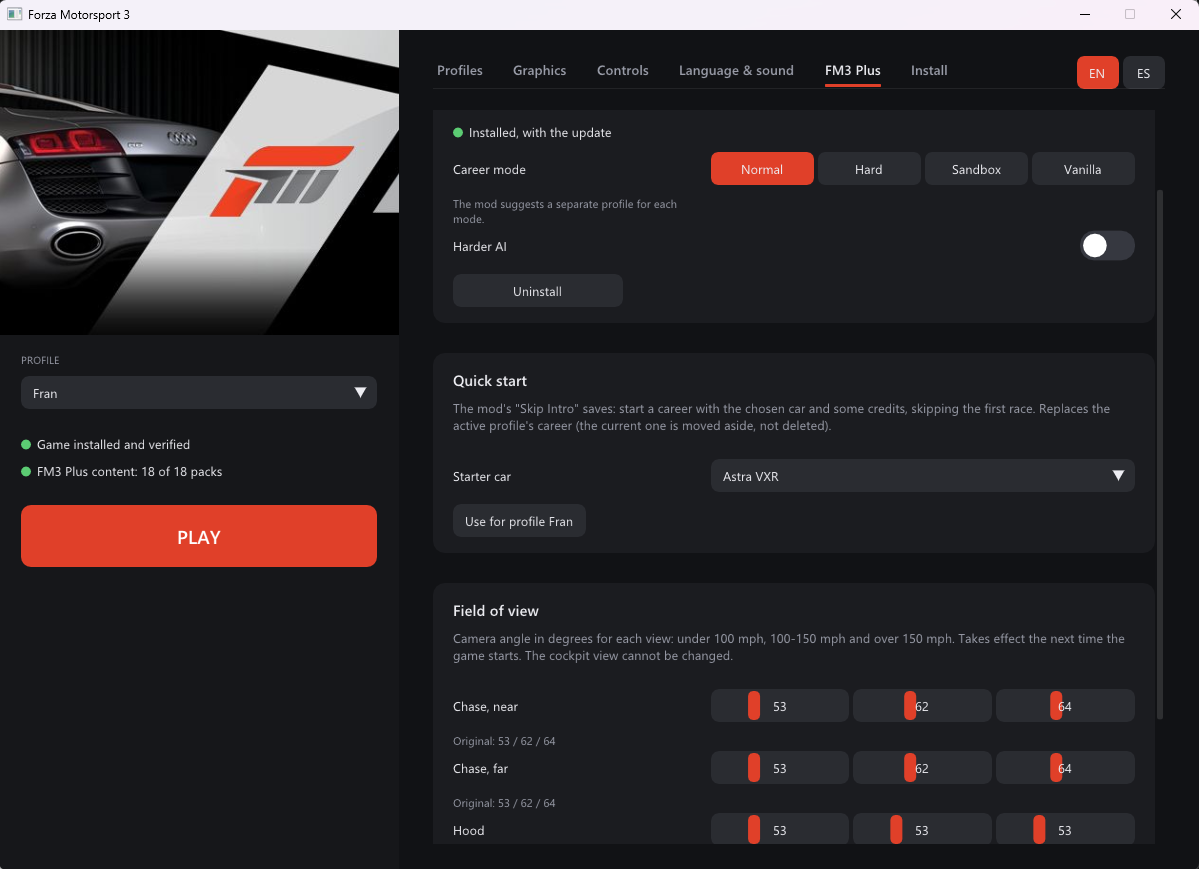Toggle the Harder AI switch
Screen dimensions: 1199x869
pyautogui.click(x=1106, y=246)
